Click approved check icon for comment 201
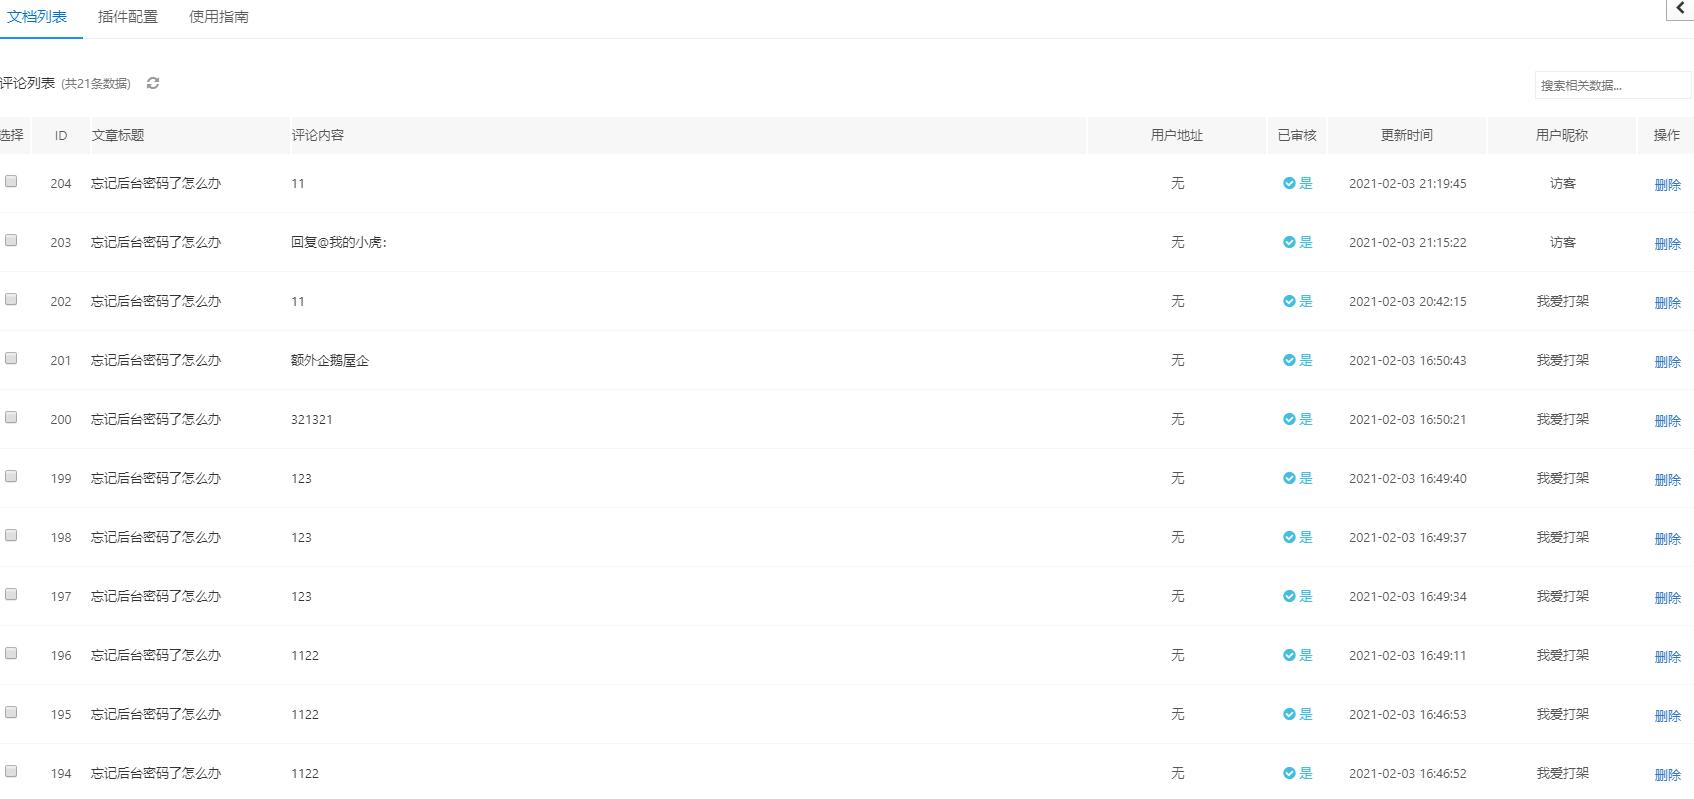Screen dimensions: 1694x799 [1289, 360]
